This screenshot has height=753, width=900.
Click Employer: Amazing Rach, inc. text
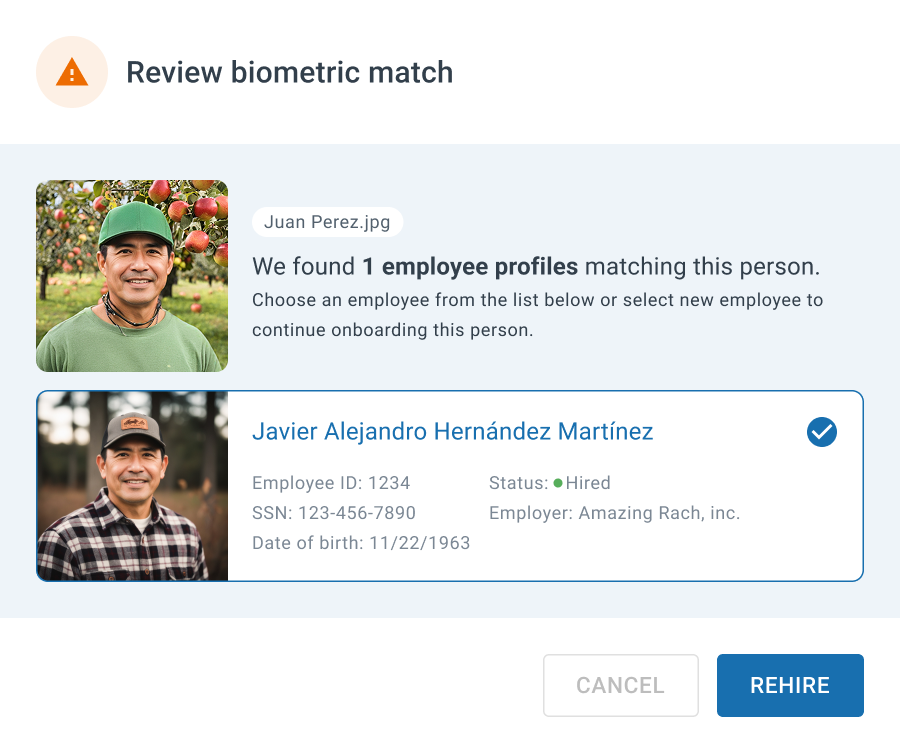pos(614,513)
